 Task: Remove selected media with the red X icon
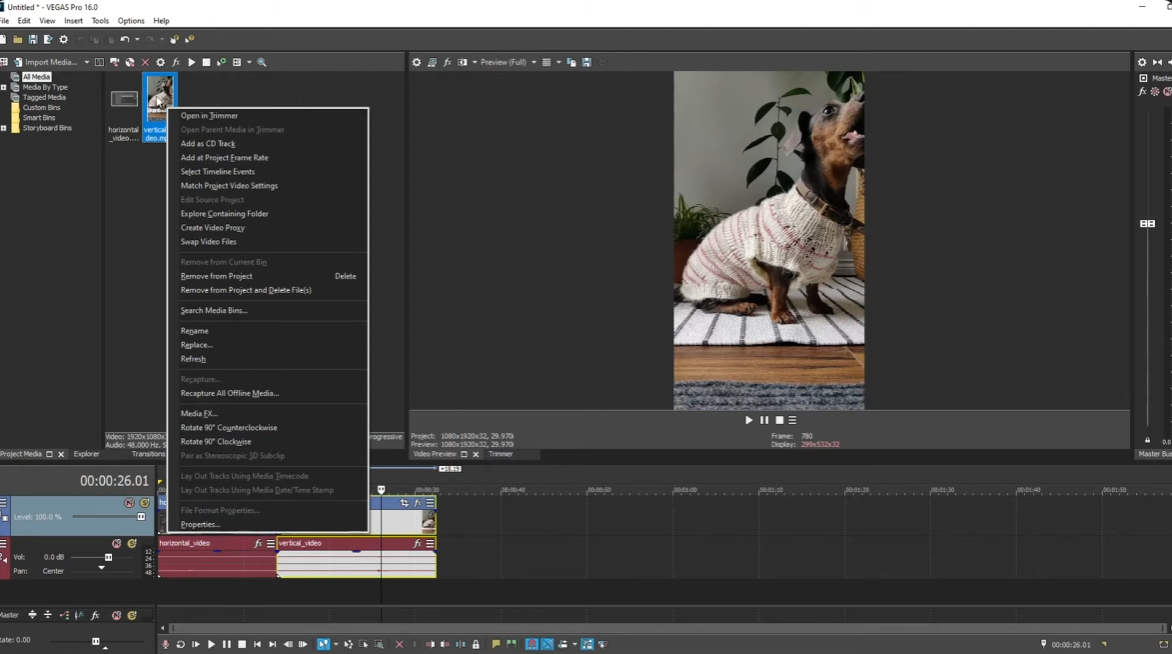[145, 62]
